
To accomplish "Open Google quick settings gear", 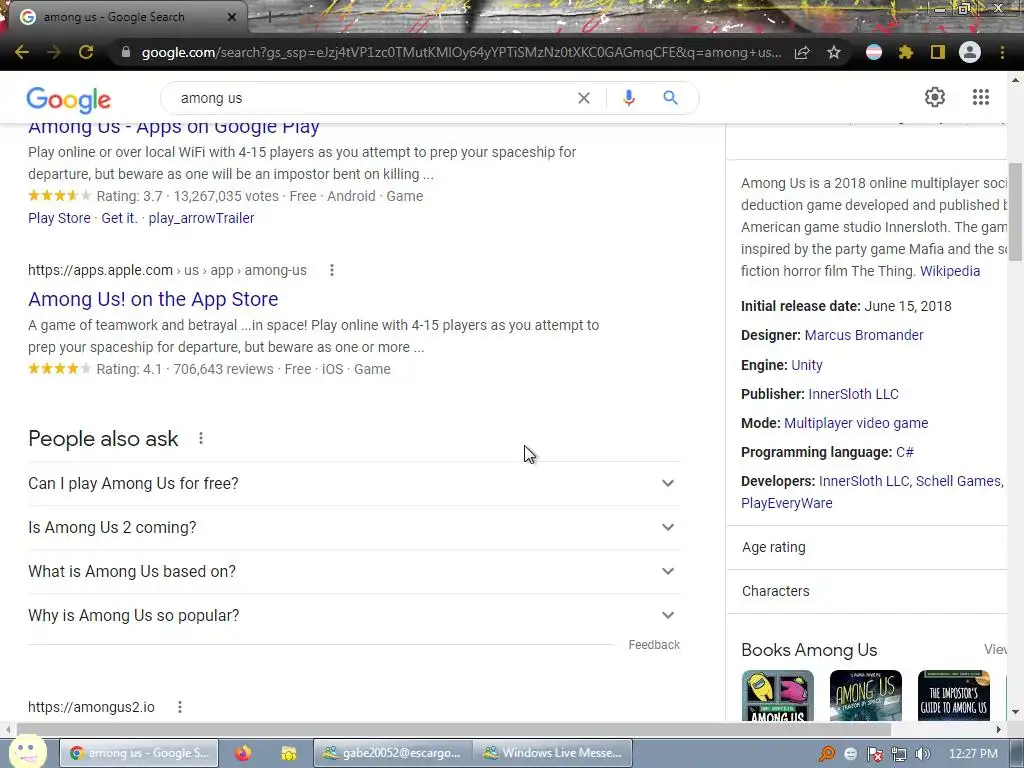I will click(x=935, y=97).
